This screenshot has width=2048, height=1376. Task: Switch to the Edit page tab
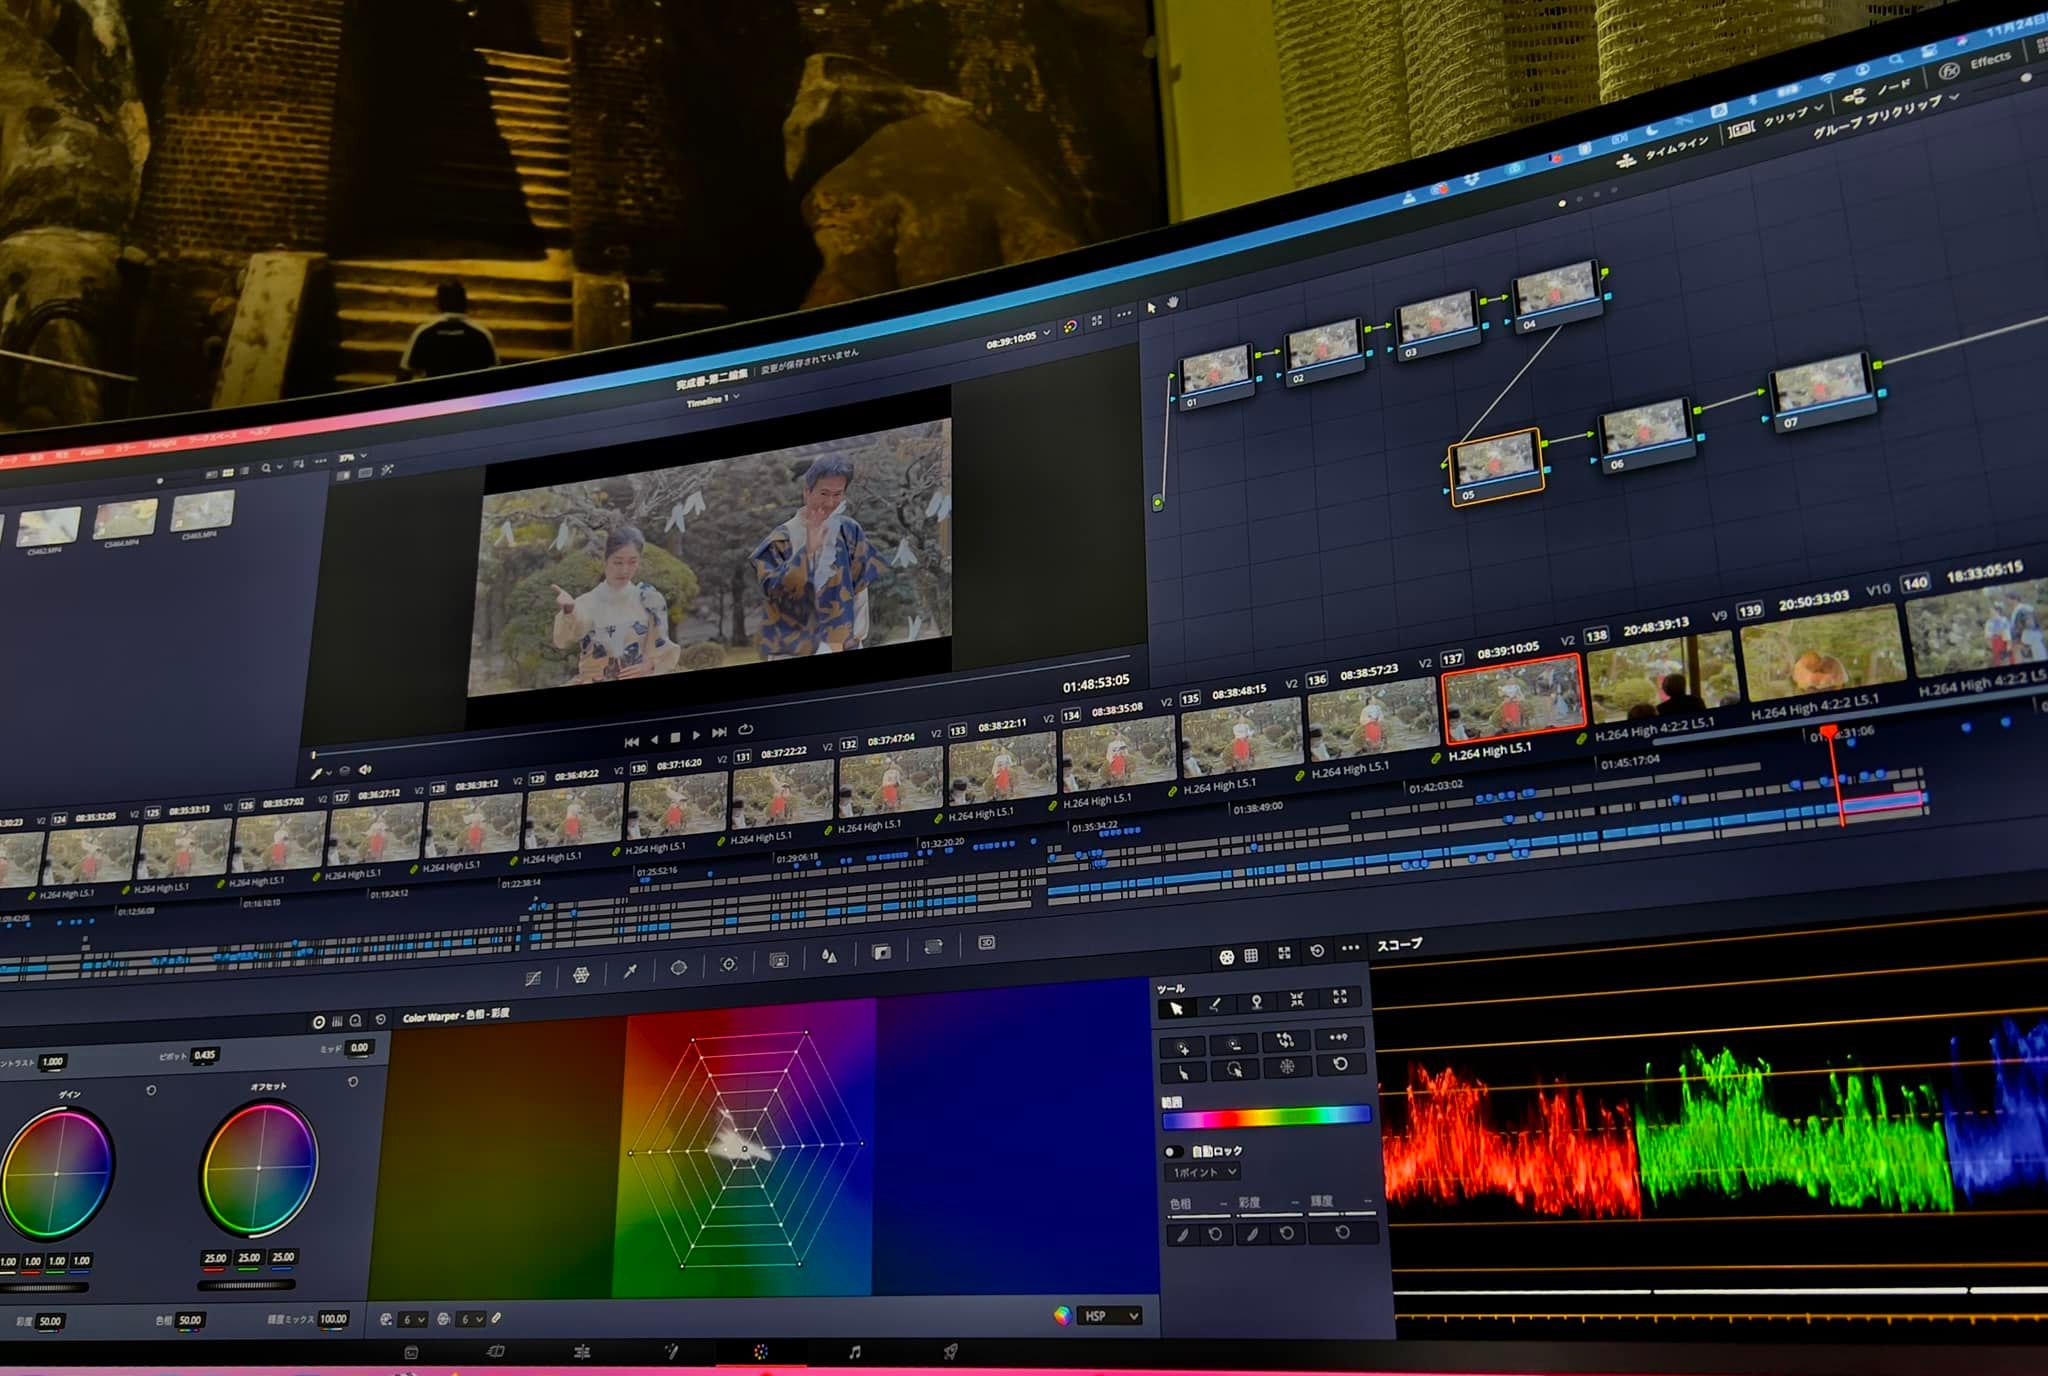(x=582, y=1352)
